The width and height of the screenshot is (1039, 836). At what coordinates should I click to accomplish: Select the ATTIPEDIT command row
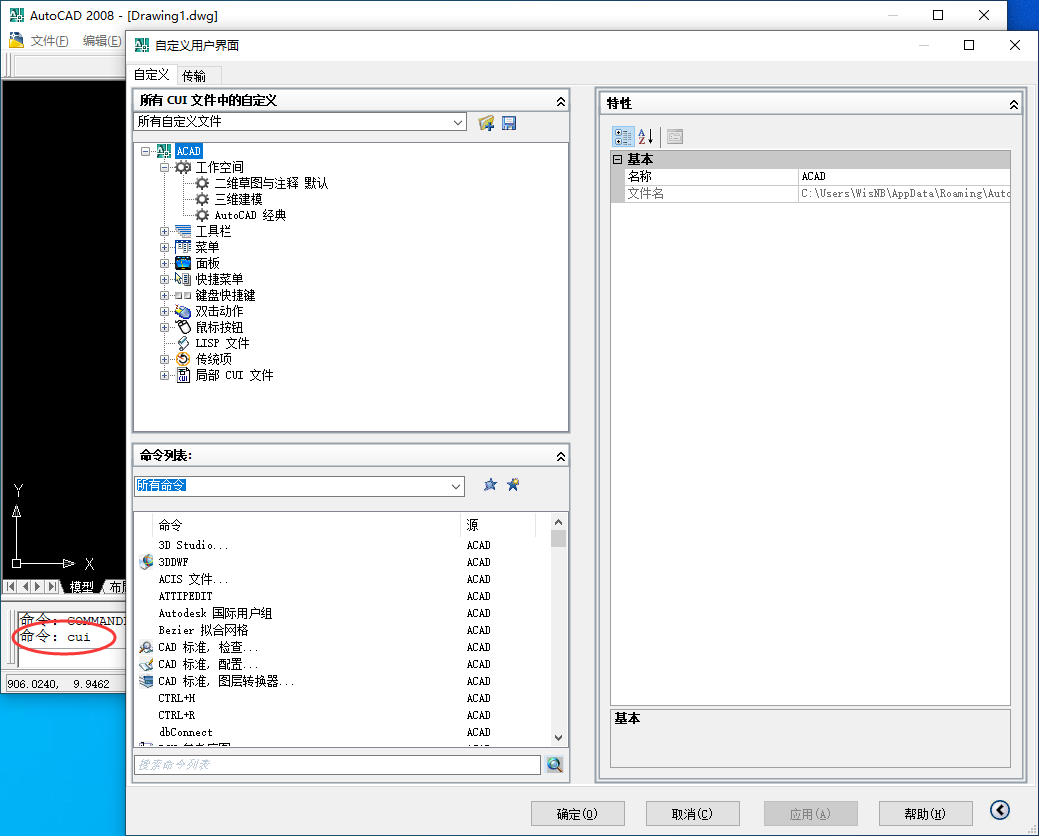(x=343, y=596)
